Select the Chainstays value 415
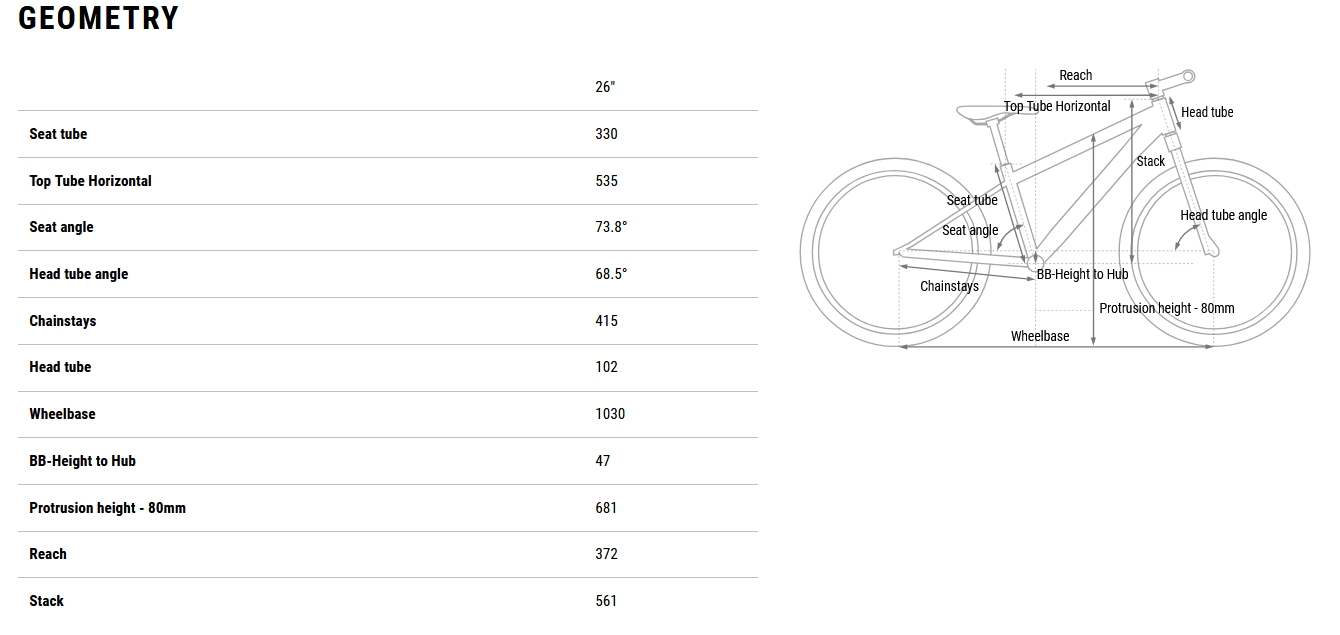The height and width of the screenshot is (635, 1340). pyautogui.click(x=606, y=321)
